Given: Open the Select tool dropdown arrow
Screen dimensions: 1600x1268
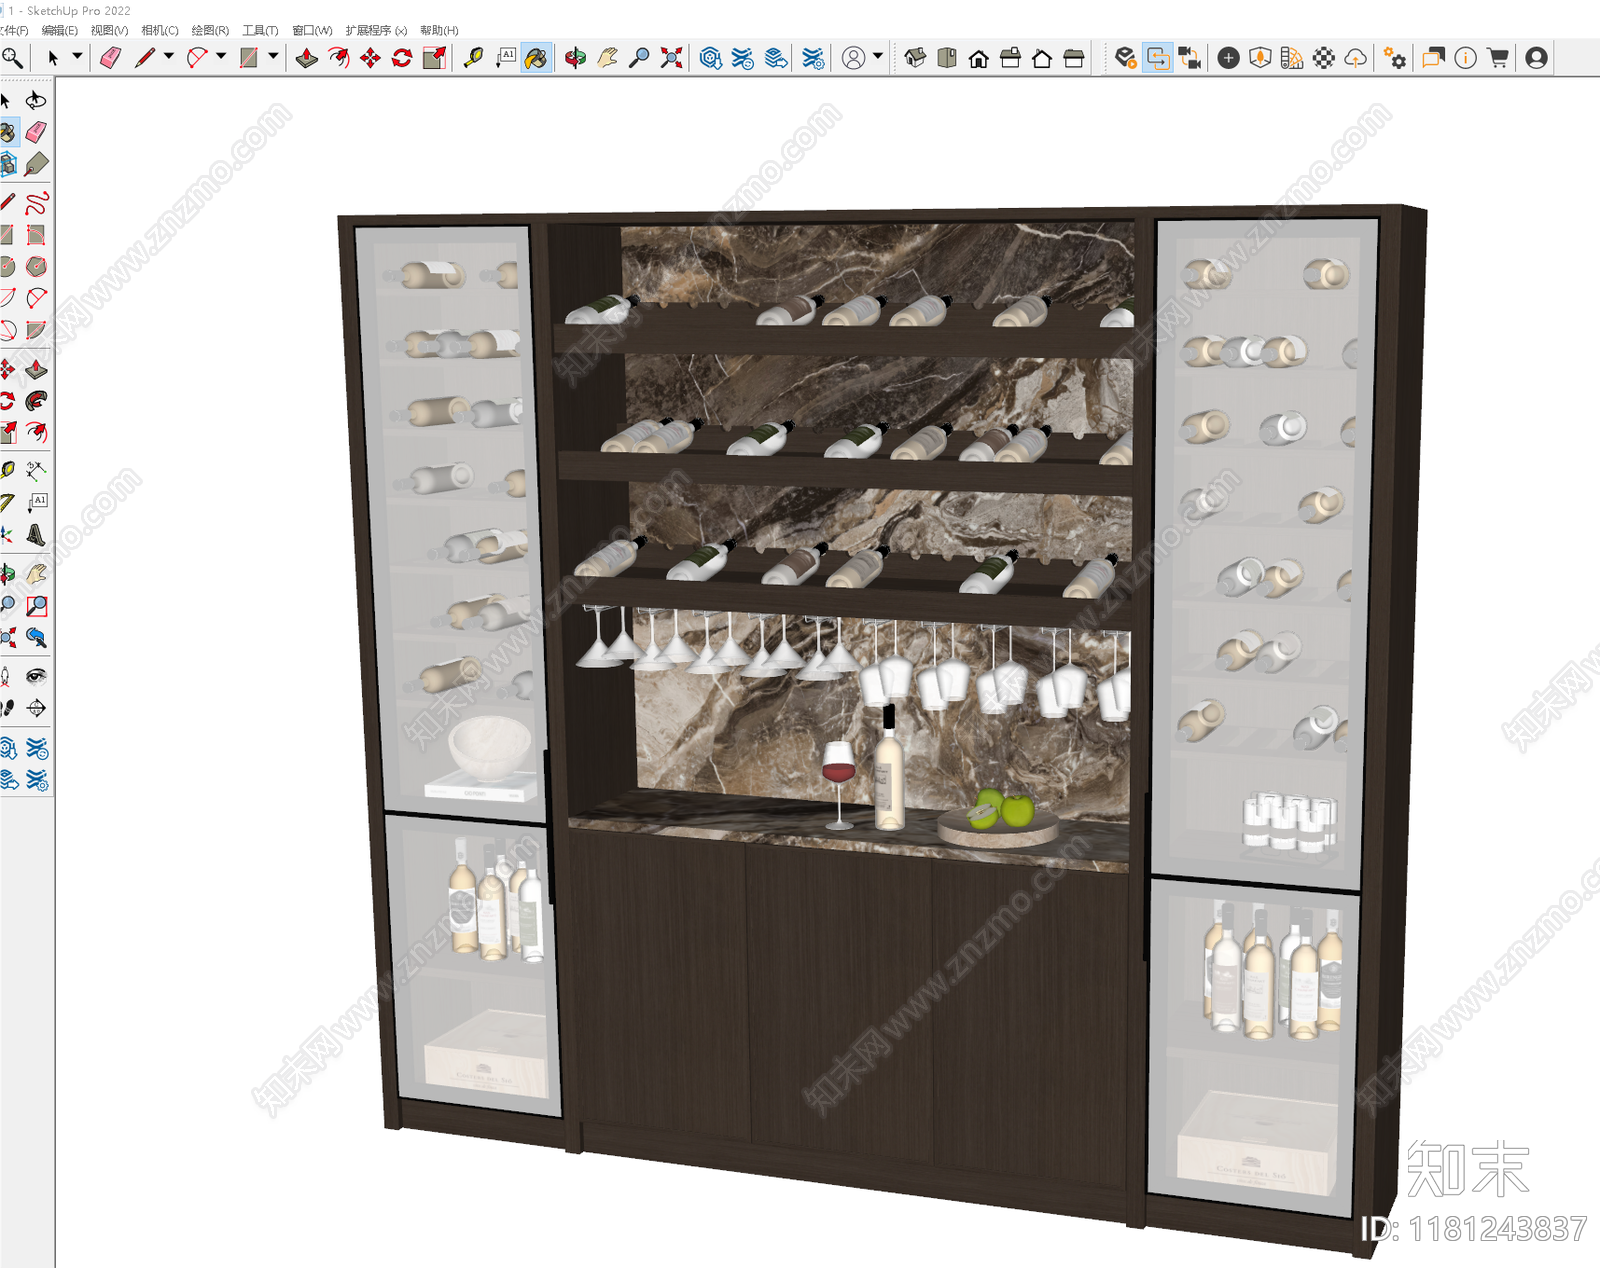Looking at the screenshot, I should tap(77, 57).
